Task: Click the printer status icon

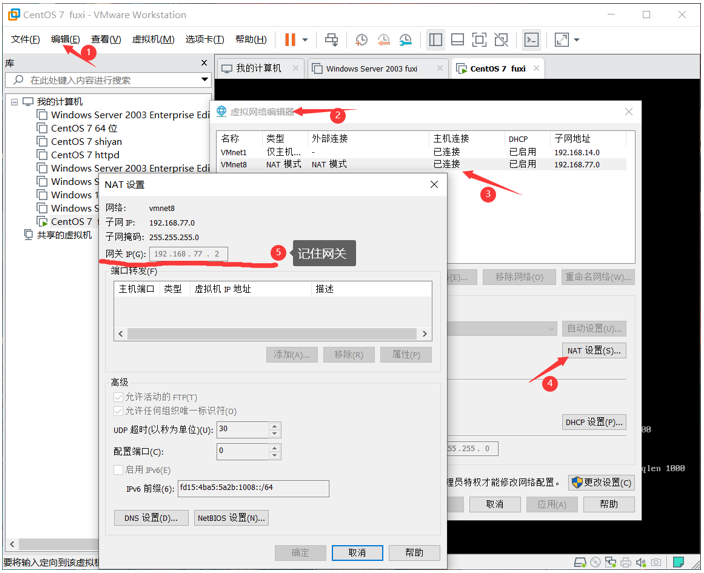Action: tap(625, 562)
